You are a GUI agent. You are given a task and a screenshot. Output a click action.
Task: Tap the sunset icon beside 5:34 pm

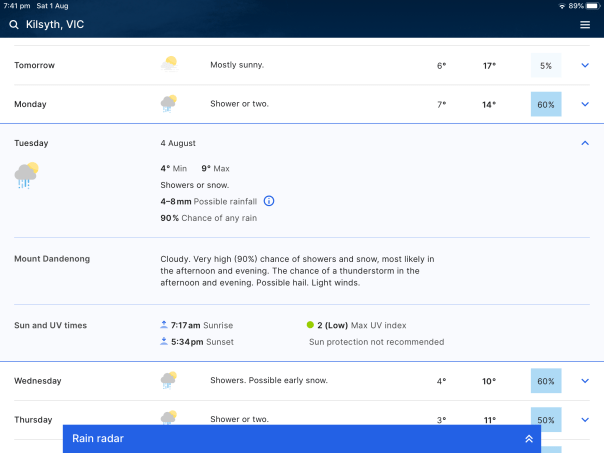(164, 341)
